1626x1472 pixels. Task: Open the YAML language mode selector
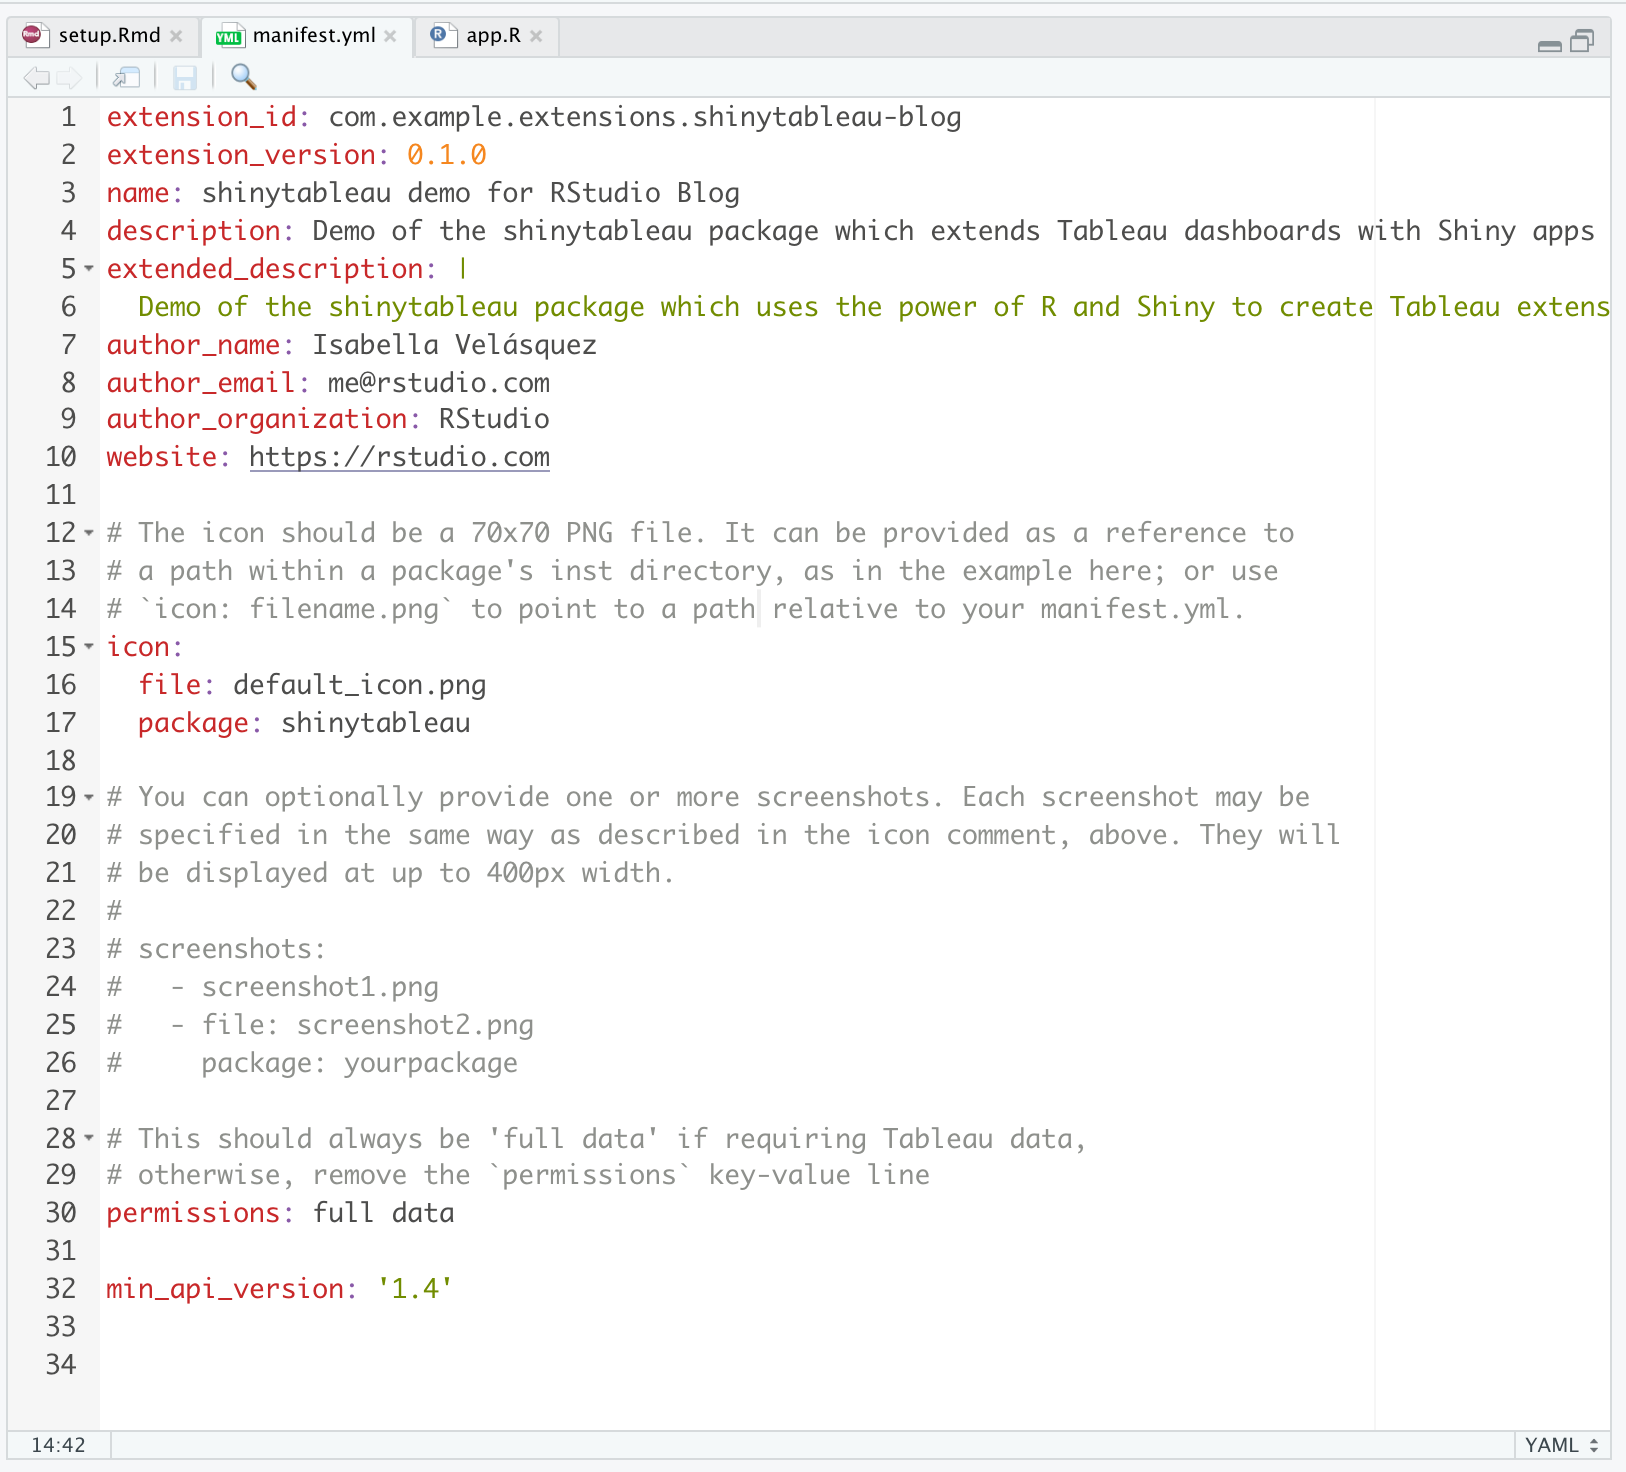pos(1552,1444)
